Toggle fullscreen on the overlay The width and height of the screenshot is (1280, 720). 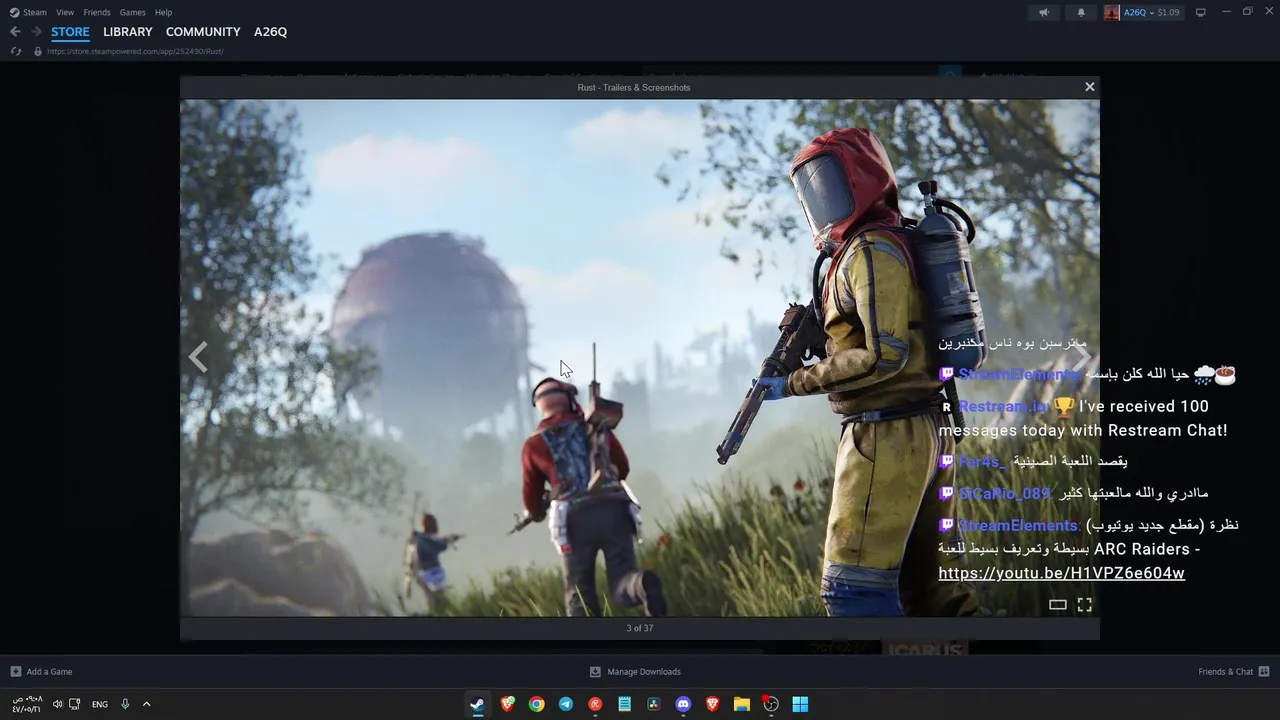click(1084, 605)
